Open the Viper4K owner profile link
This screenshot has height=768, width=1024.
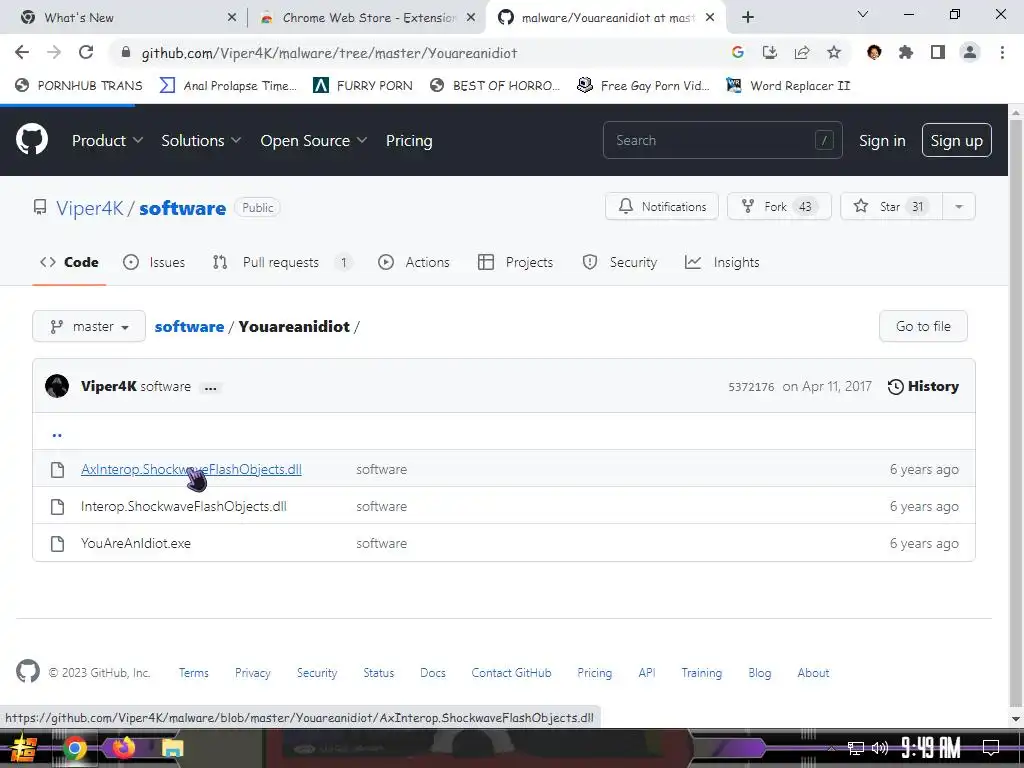click(89, 208)
